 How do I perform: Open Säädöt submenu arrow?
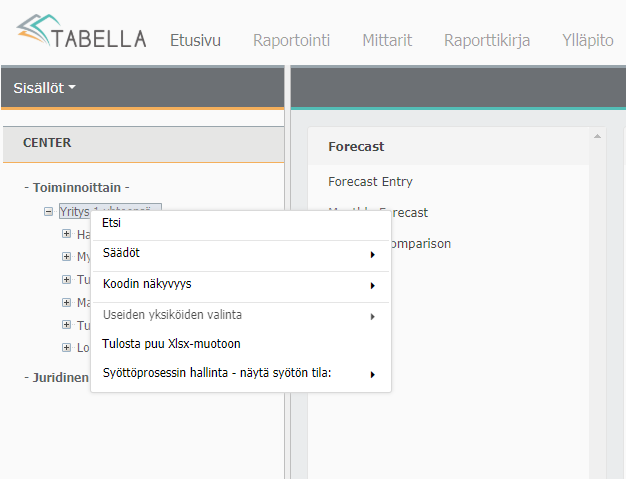click(372, 254)
